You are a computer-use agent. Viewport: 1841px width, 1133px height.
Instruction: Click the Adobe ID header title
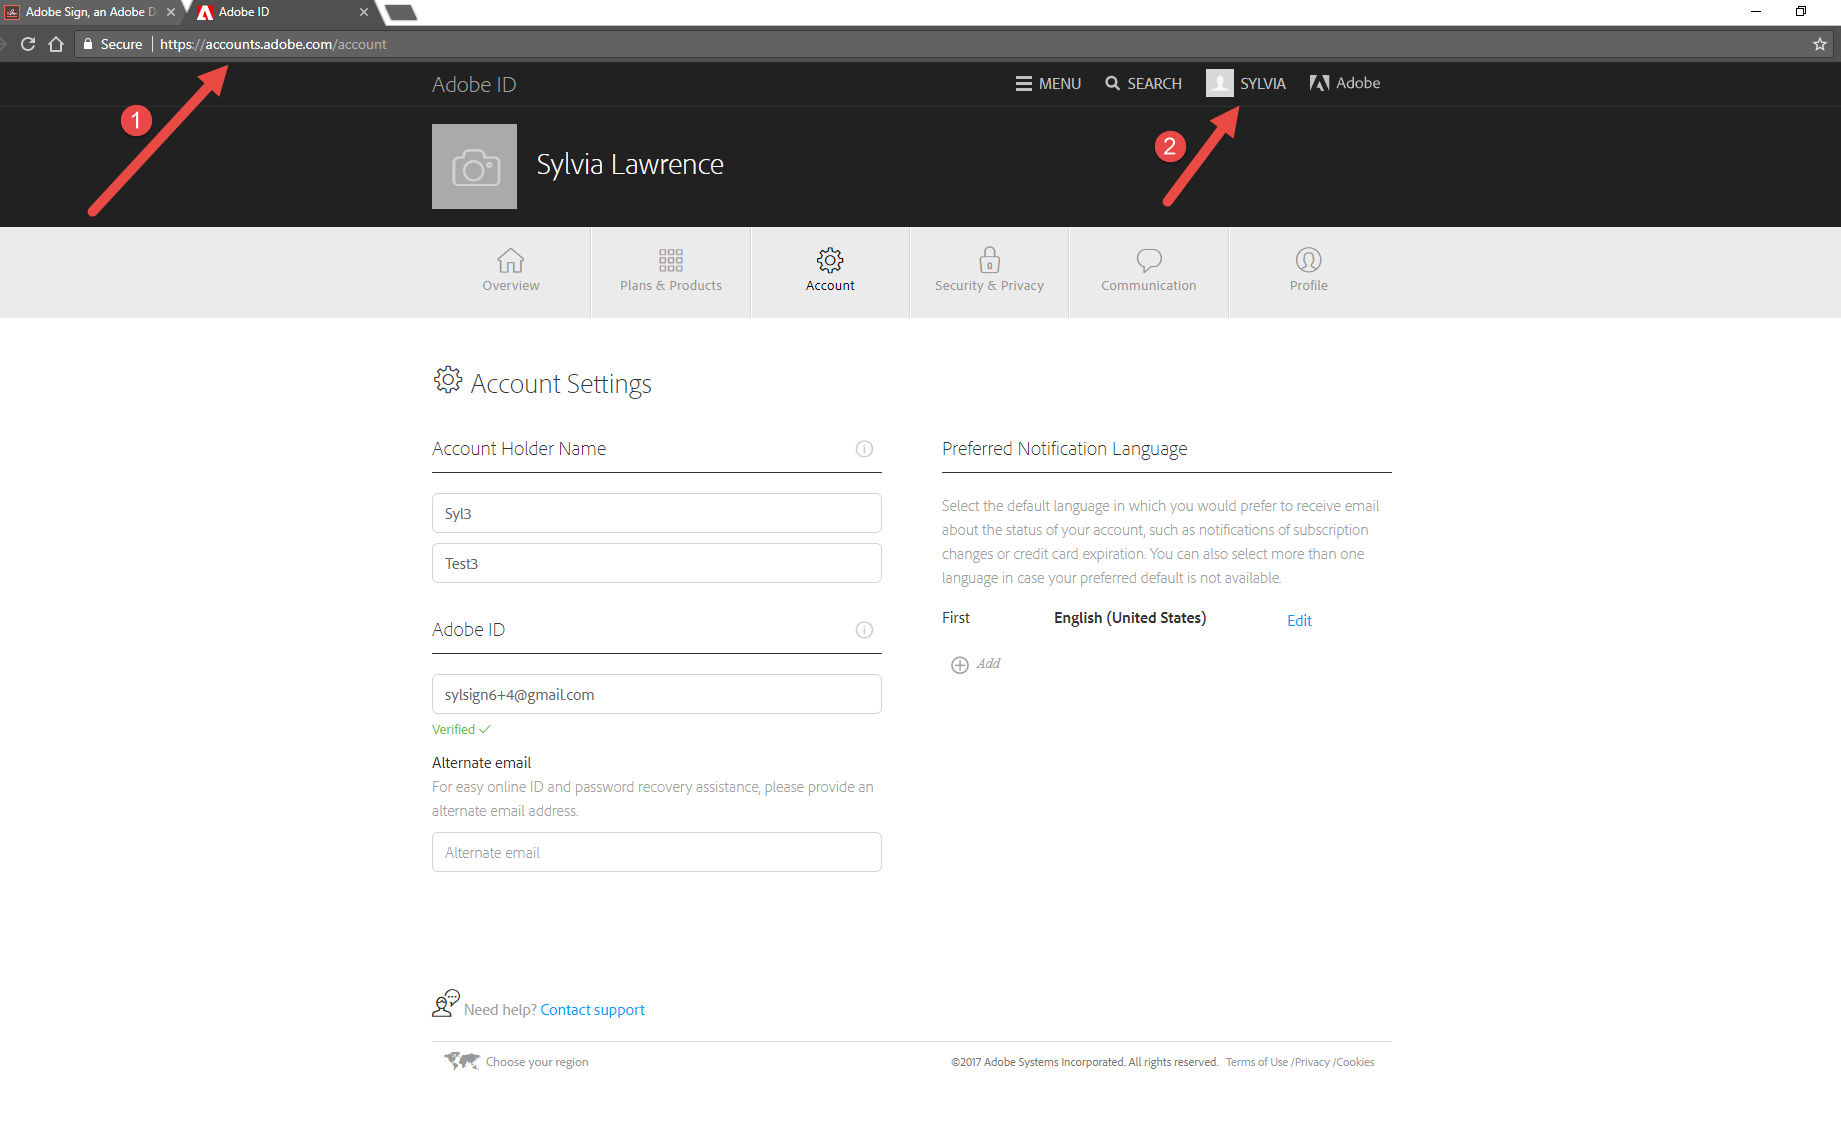click(x=474, y=85)
